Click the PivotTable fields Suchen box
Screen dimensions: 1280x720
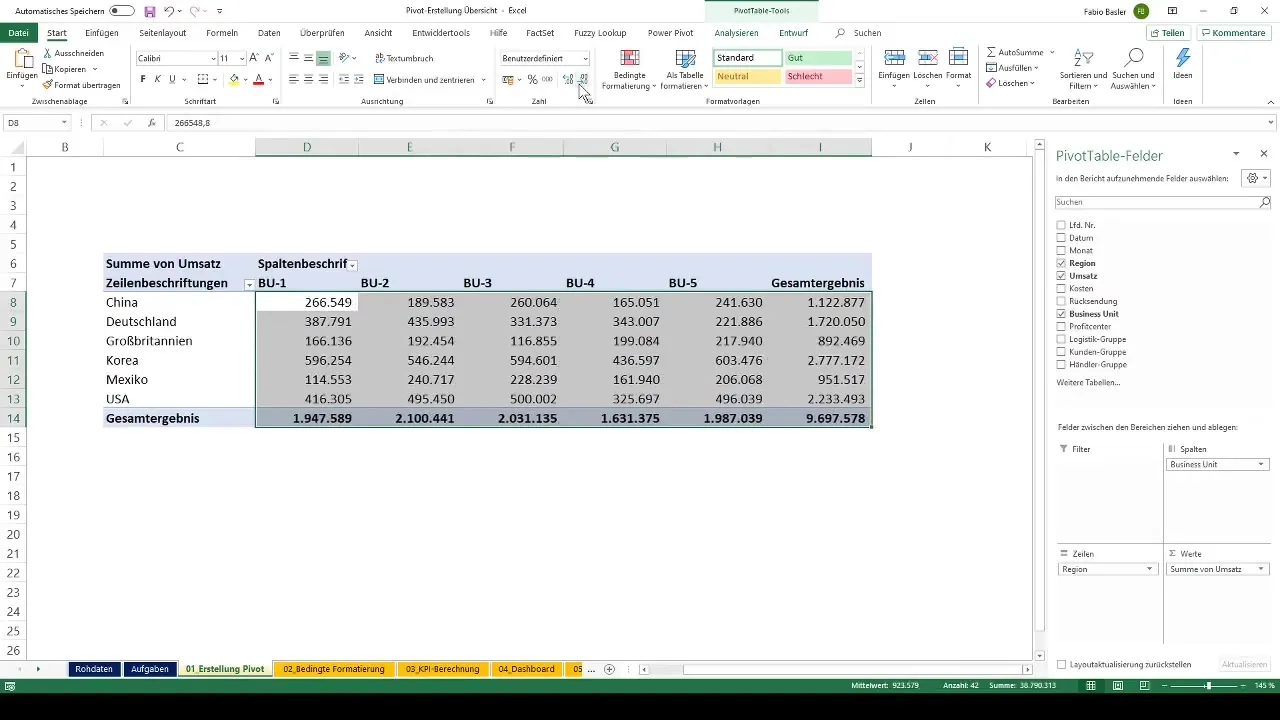pyautogui.click(x=1163, y=202)
